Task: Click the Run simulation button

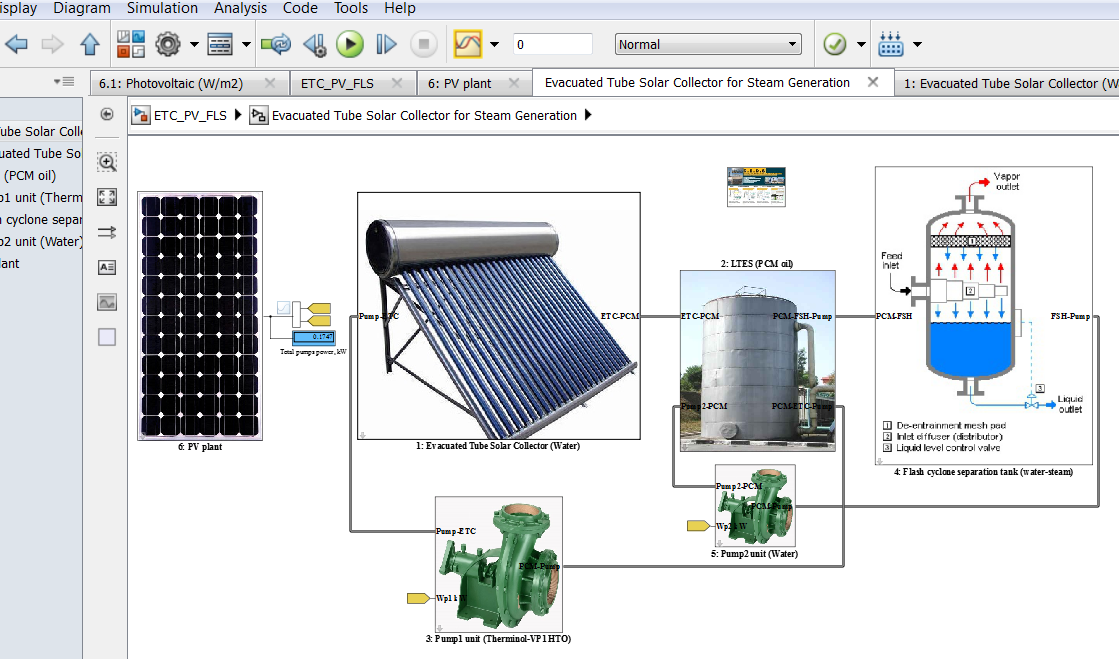Action: (350, 44)
